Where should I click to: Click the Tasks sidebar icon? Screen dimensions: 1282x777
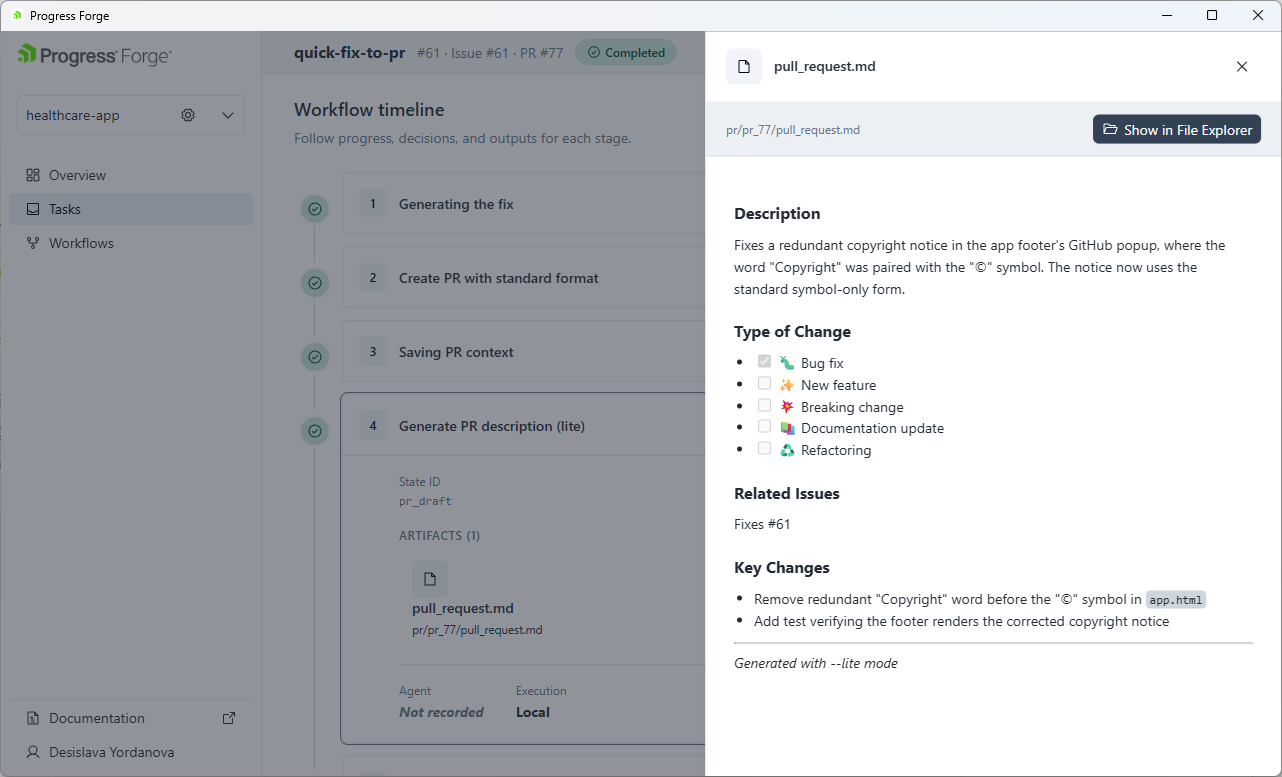click(x=33, y=209)
